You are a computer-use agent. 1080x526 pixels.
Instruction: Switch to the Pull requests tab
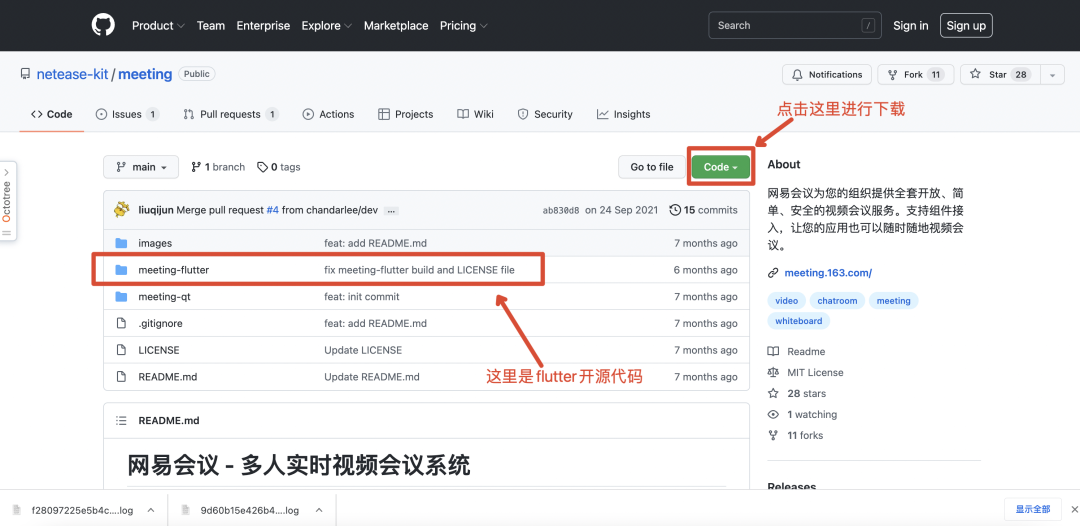click(x=231, y=114)
